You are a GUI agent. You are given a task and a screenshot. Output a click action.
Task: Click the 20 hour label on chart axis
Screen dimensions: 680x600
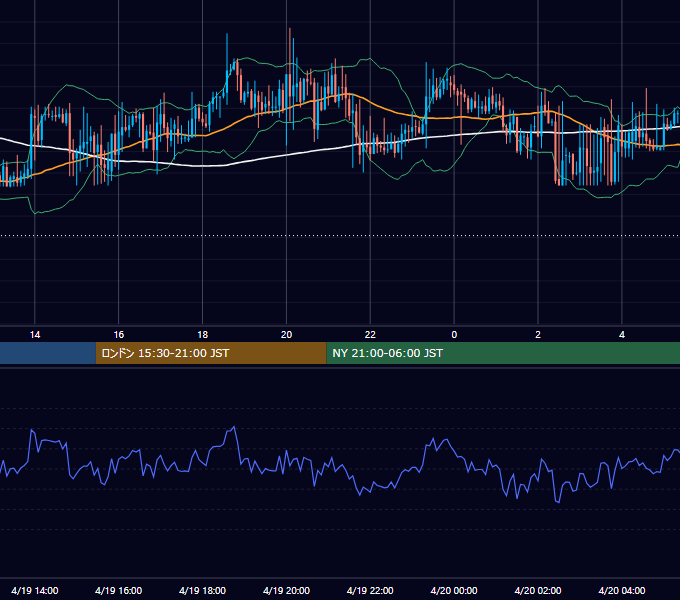[286, 335]
